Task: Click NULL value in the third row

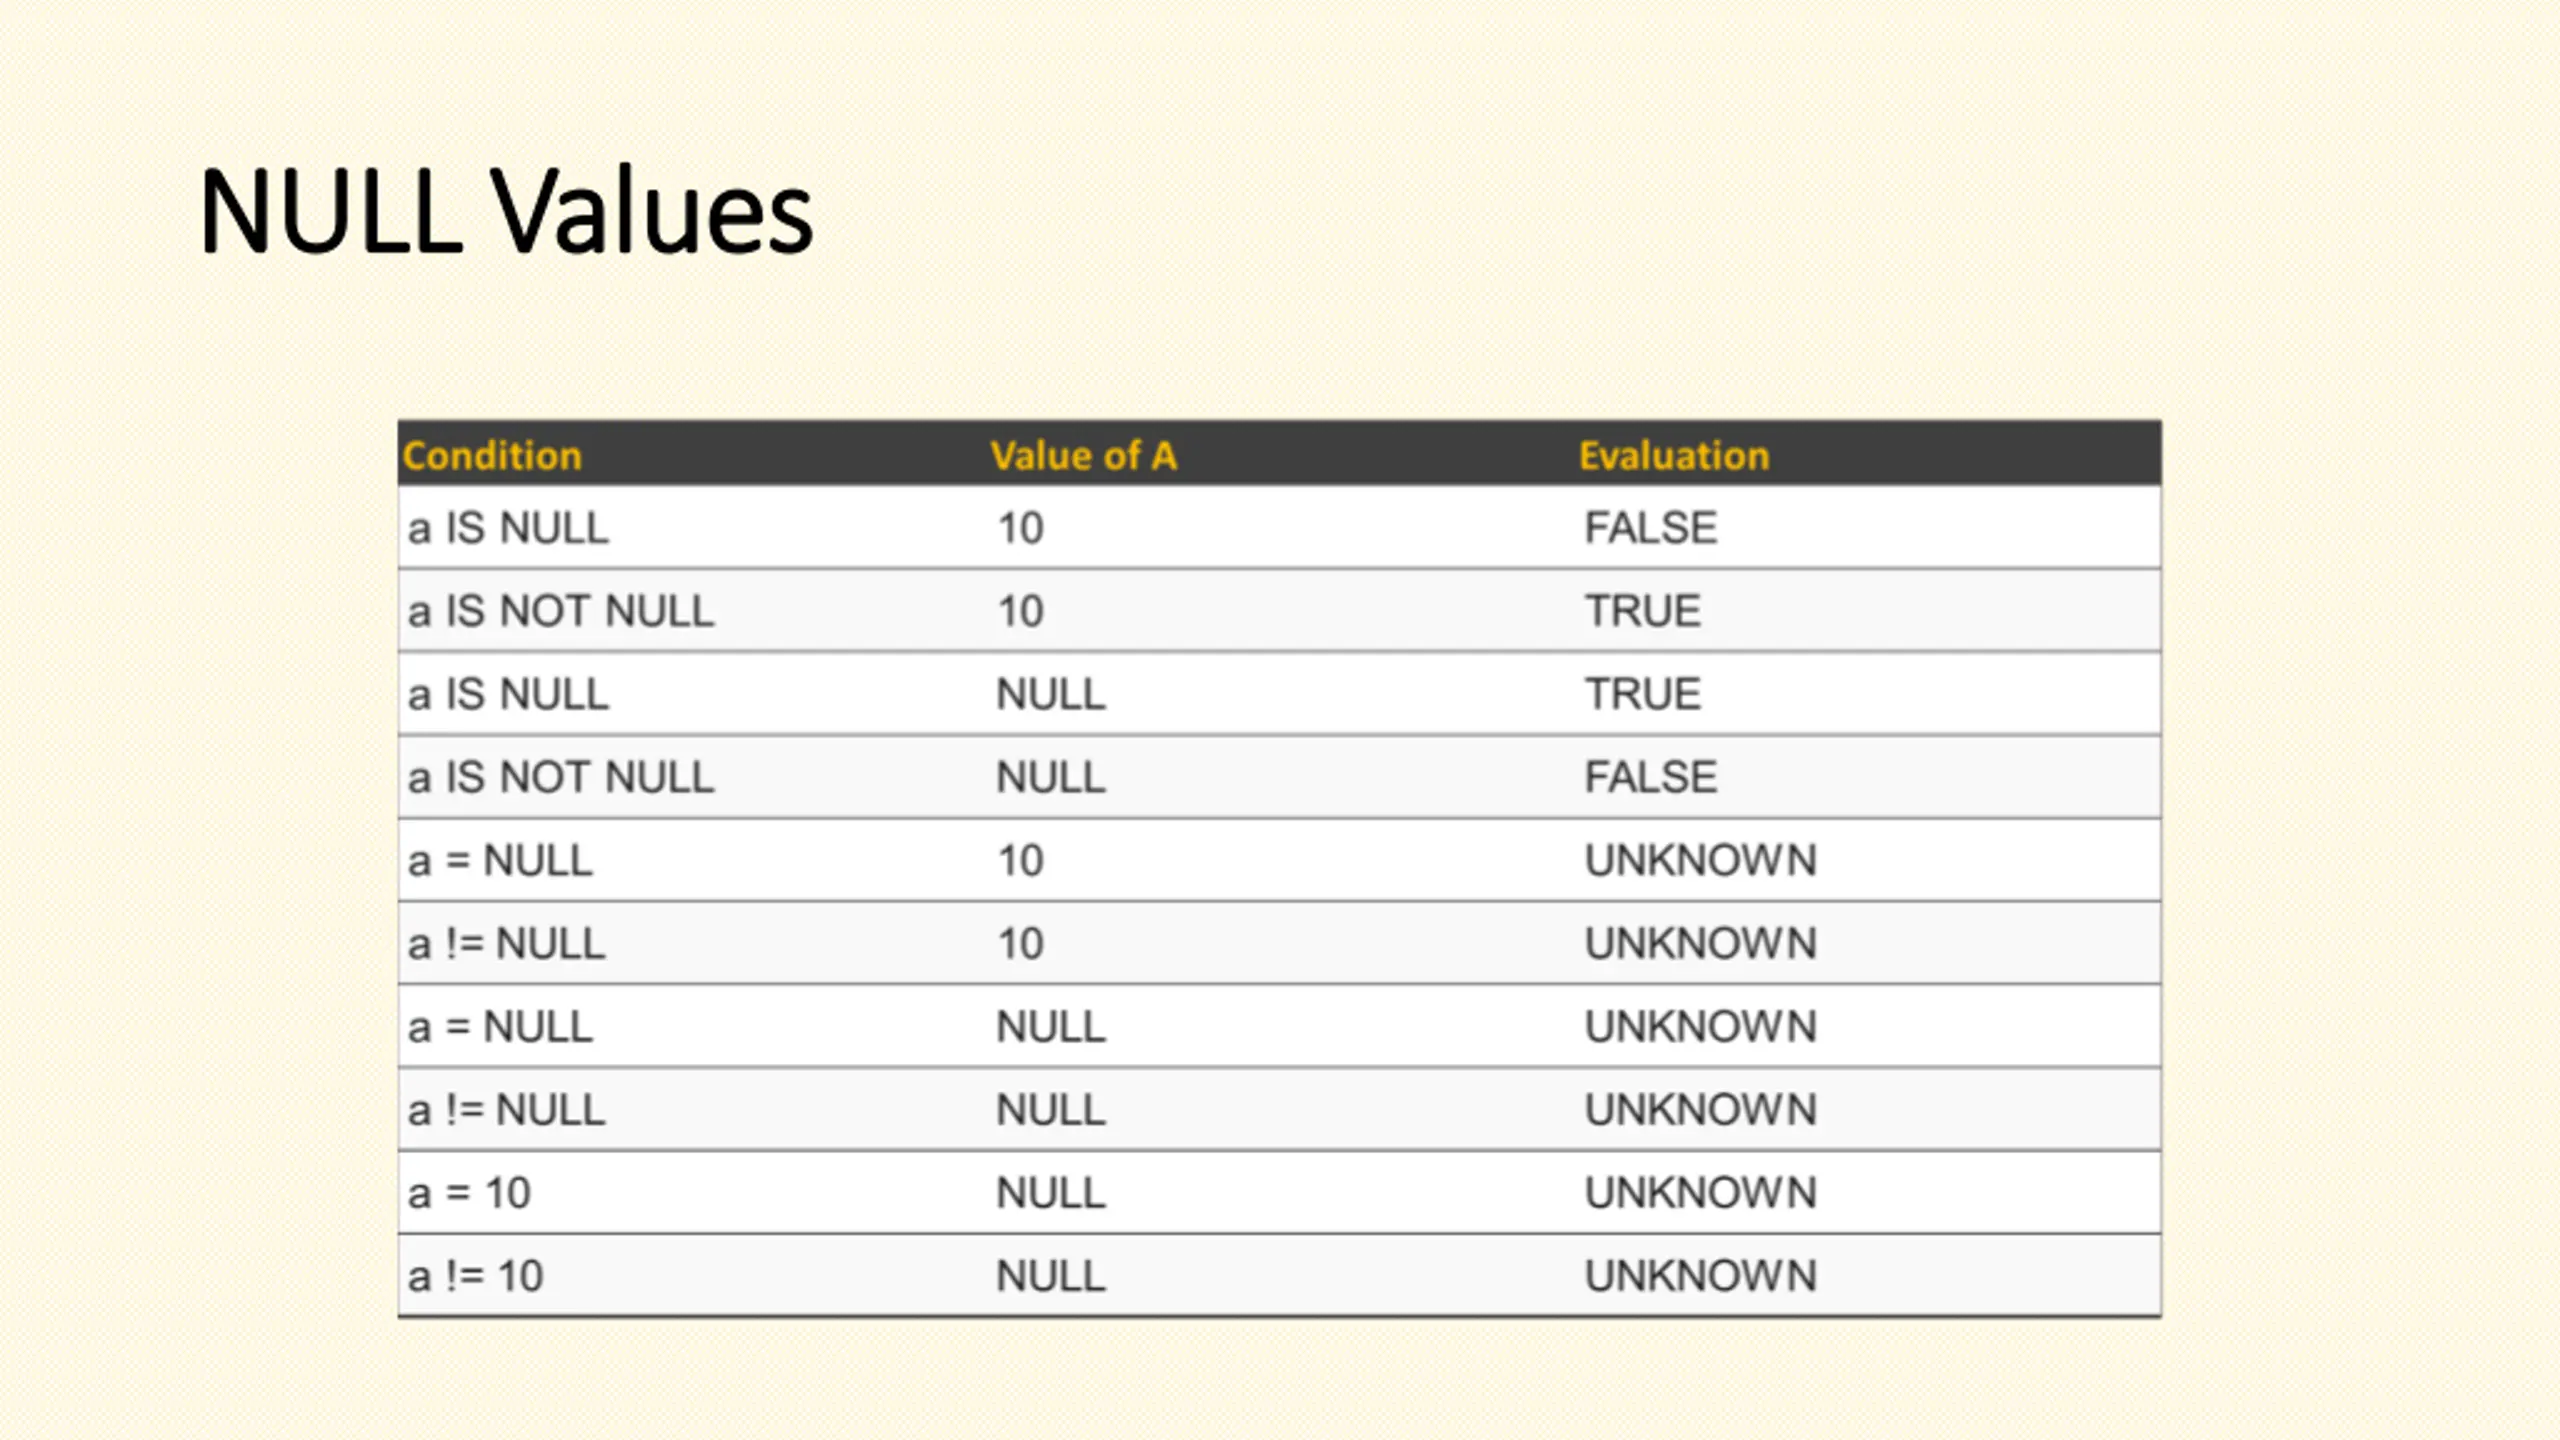Action: coord(1051,694)
